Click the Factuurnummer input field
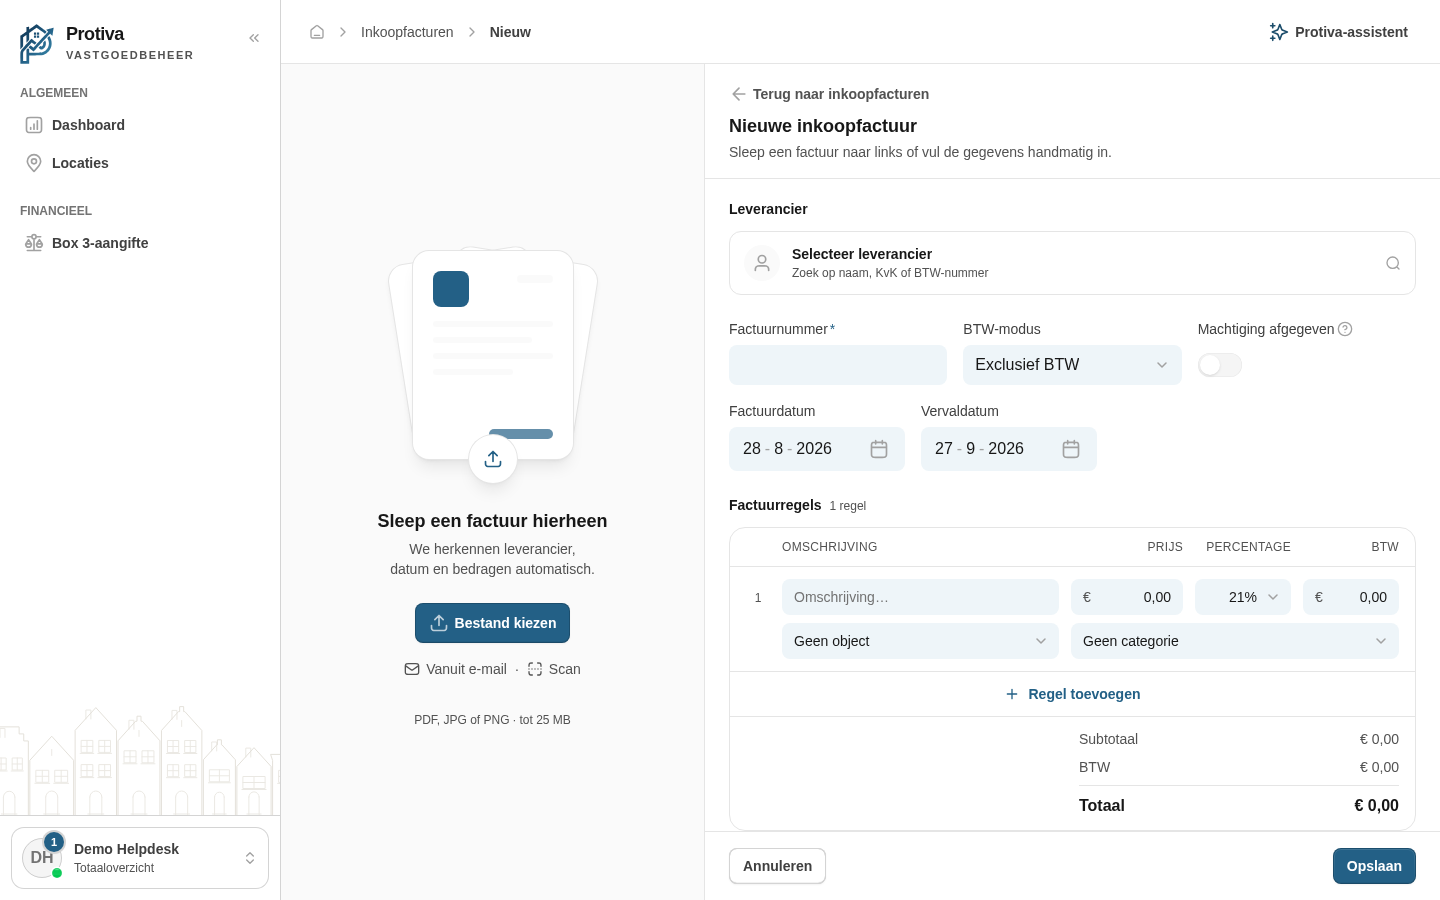The image size is (1440, 900). pos(838,365)
